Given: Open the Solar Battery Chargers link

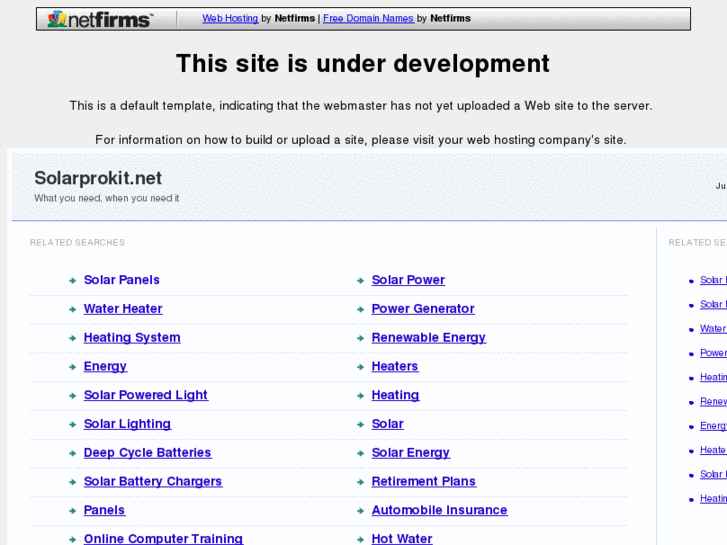Looking at the screenshot, I should [x=153, y=481].
